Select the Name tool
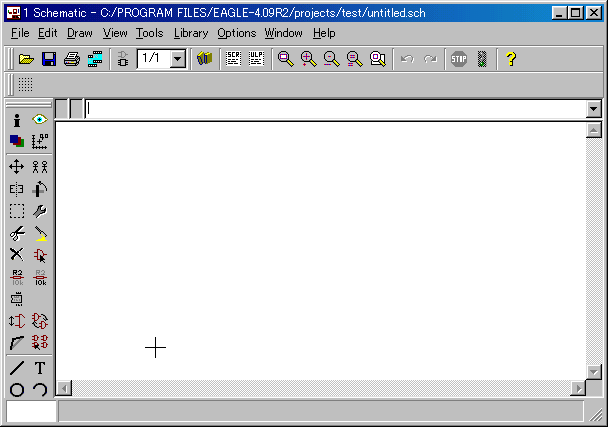 tap(17, 277)
